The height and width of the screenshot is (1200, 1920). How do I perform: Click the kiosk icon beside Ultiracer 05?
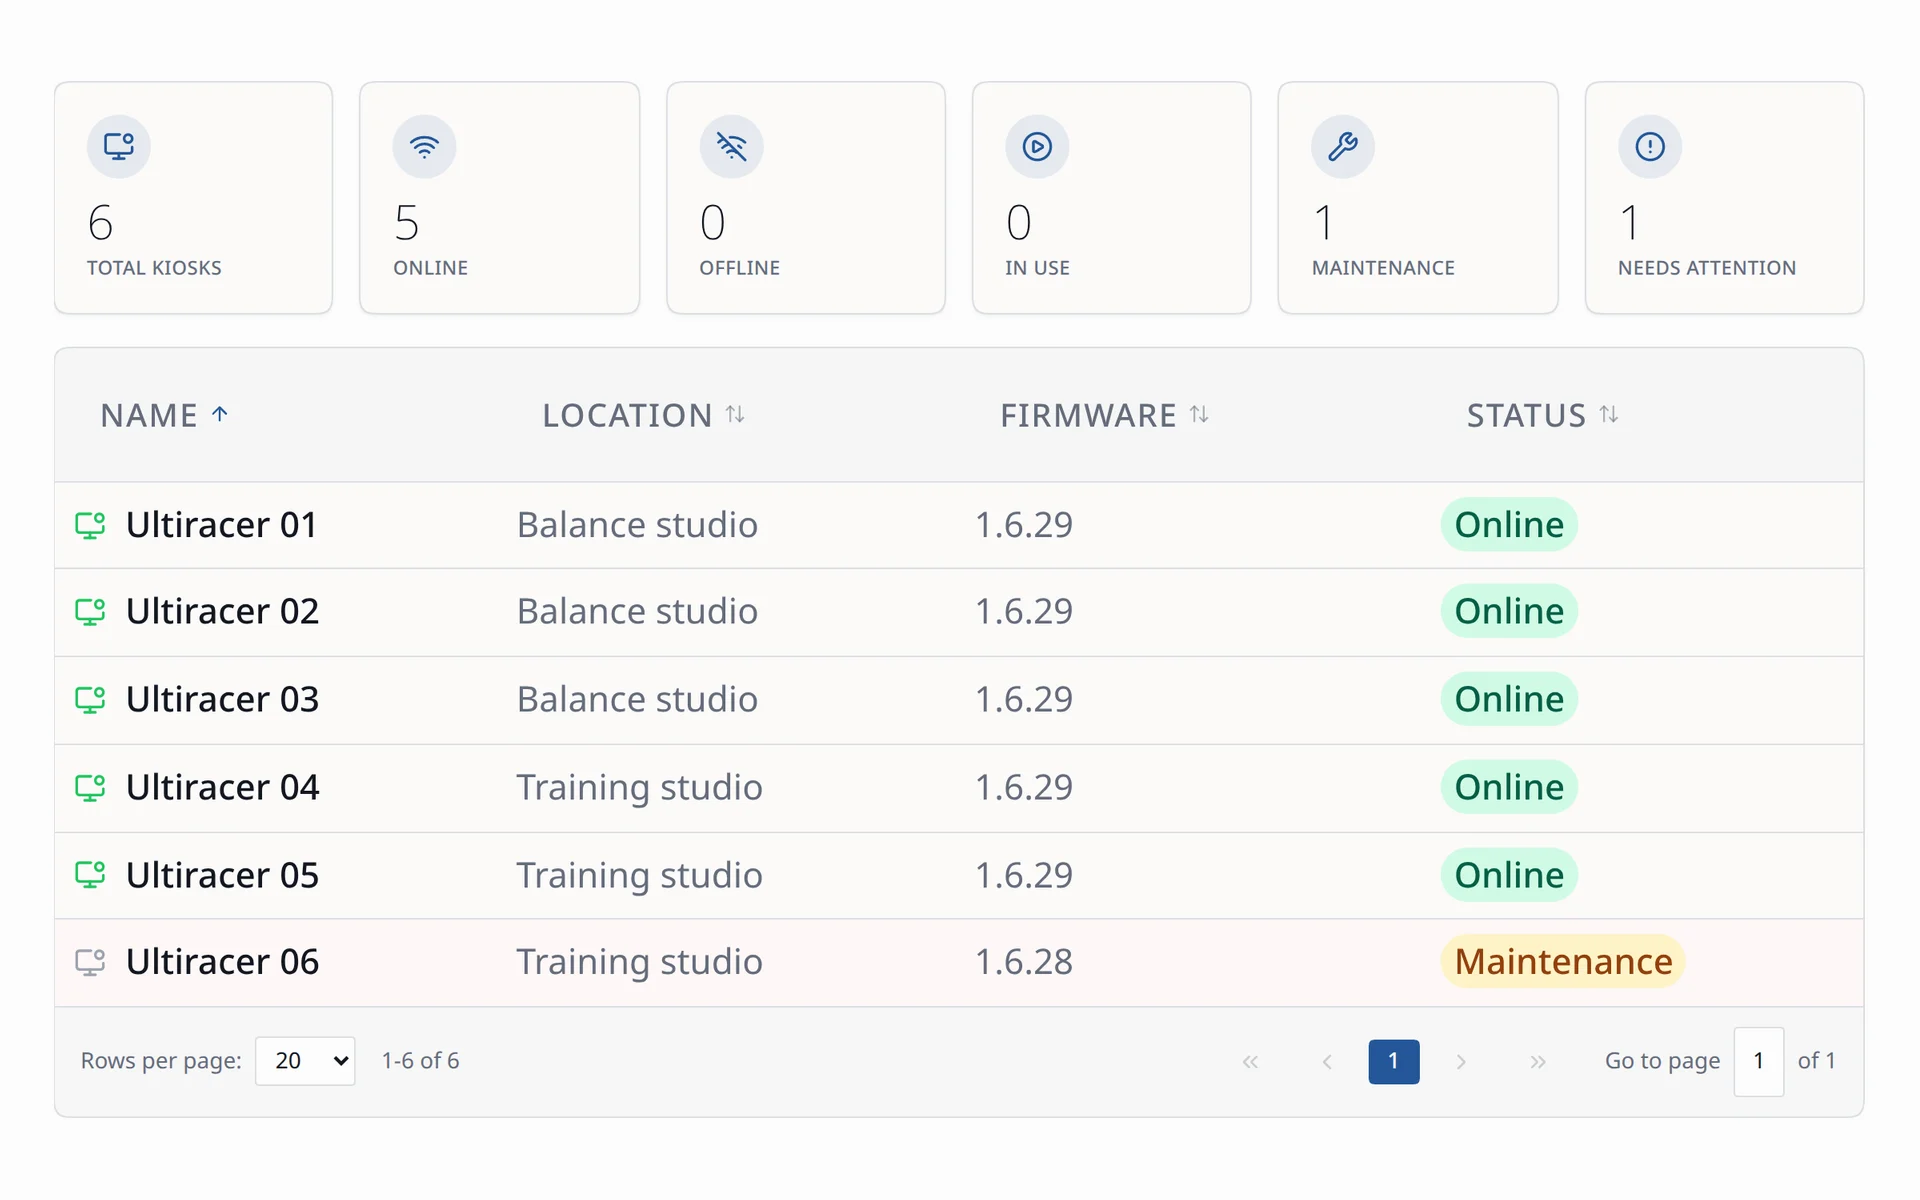pos(90,875)
